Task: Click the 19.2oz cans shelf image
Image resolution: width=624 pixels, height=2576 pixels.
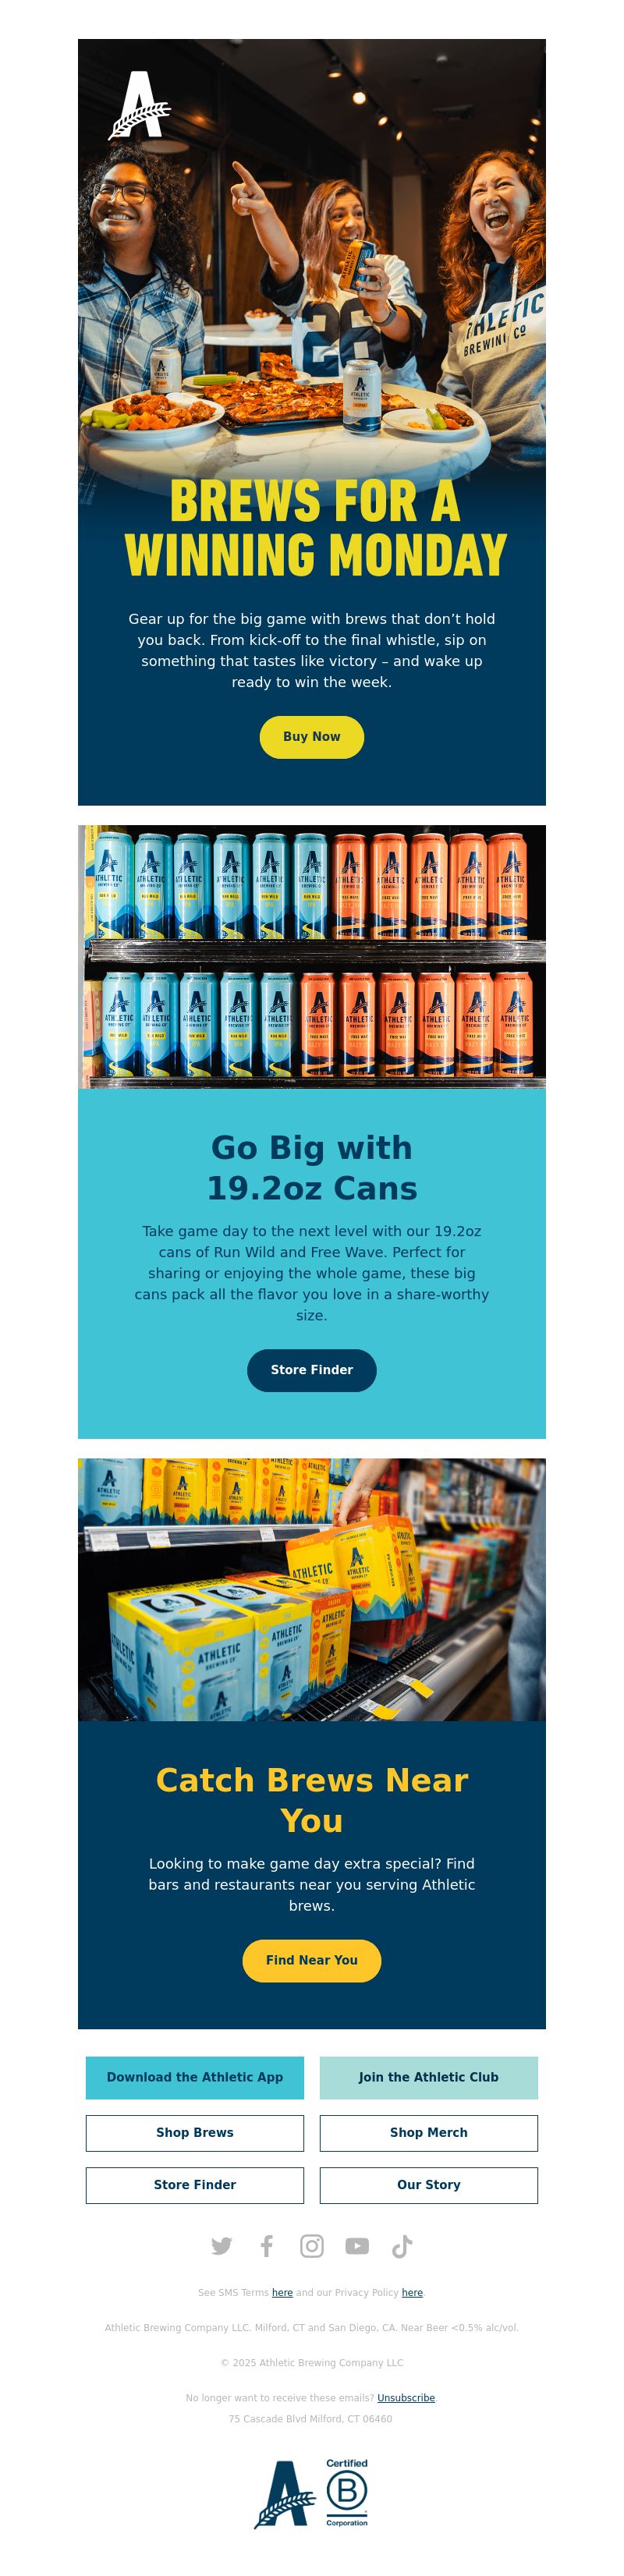Action: pyautogui.click(x=312, y=956)
